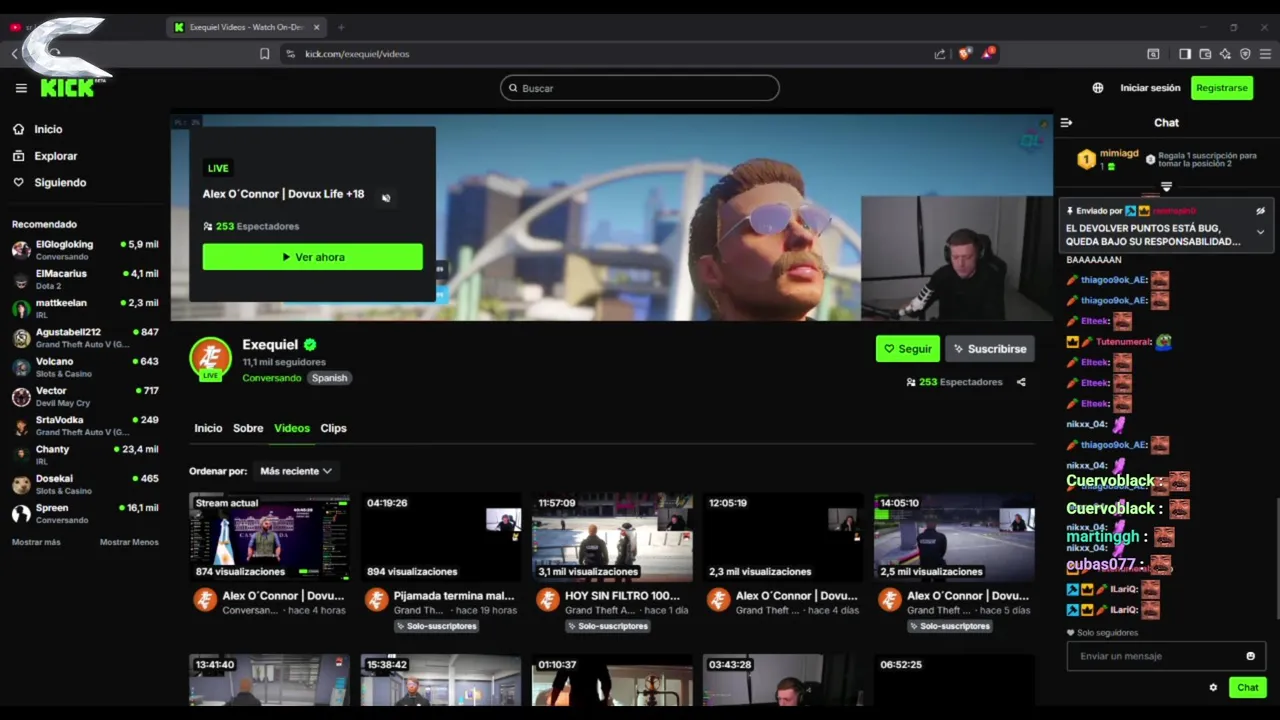
Task: Open Dosekai recommended channel
Action: (85, 484)
